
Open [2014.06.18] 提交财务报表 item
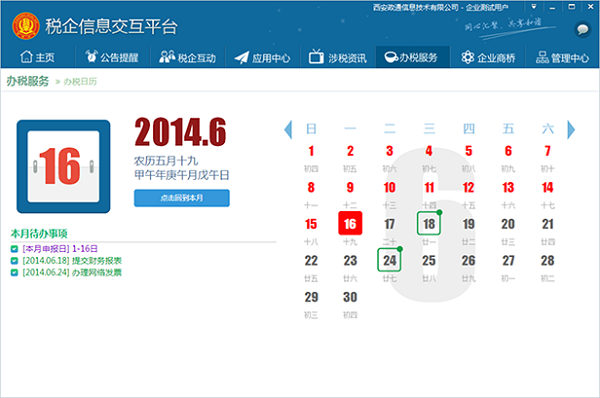click(x=72, y=261)
